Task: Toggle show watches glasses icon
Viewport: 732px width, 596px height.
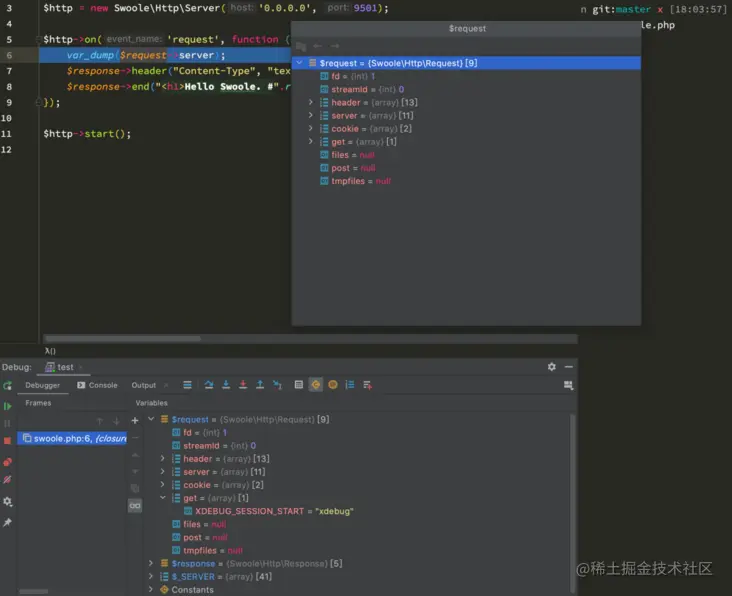Action: tap(135, 506)
